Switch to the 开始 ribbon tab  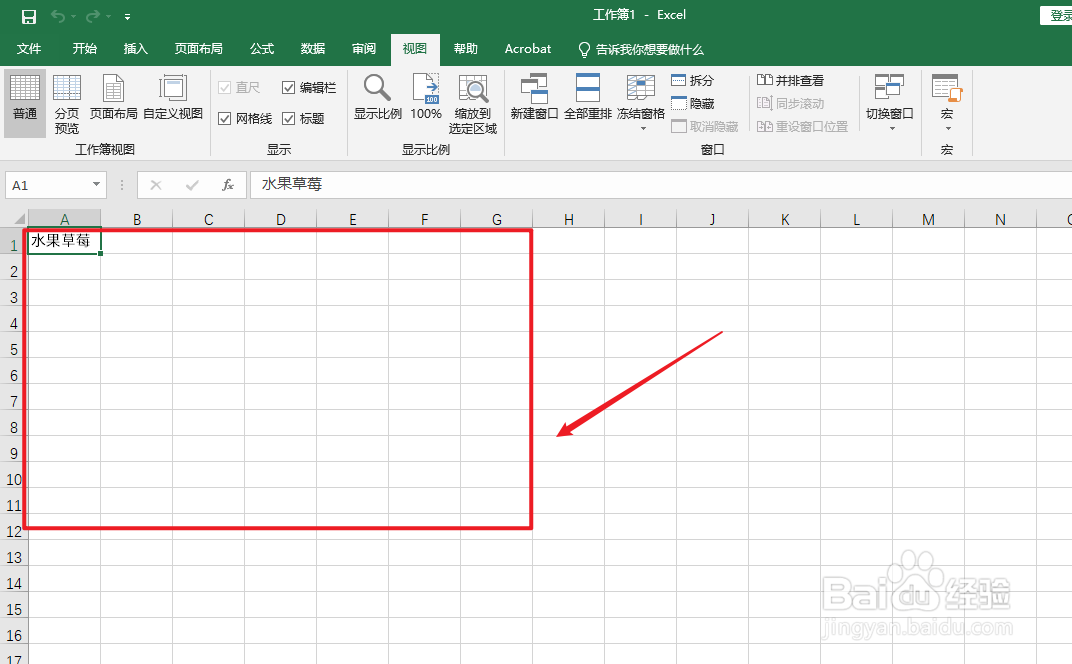[84, 48]
